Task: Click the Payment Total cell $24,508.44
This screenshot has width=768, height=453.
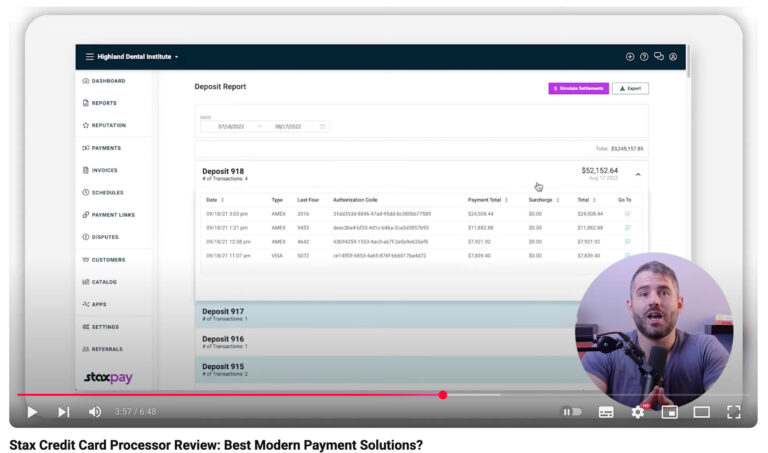Action: (x=480, y=214)
